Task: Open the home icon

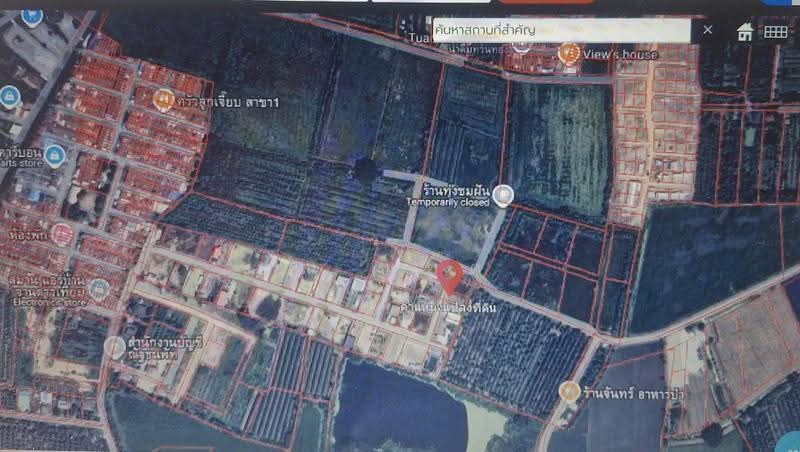Action: [x=744, y=32]
